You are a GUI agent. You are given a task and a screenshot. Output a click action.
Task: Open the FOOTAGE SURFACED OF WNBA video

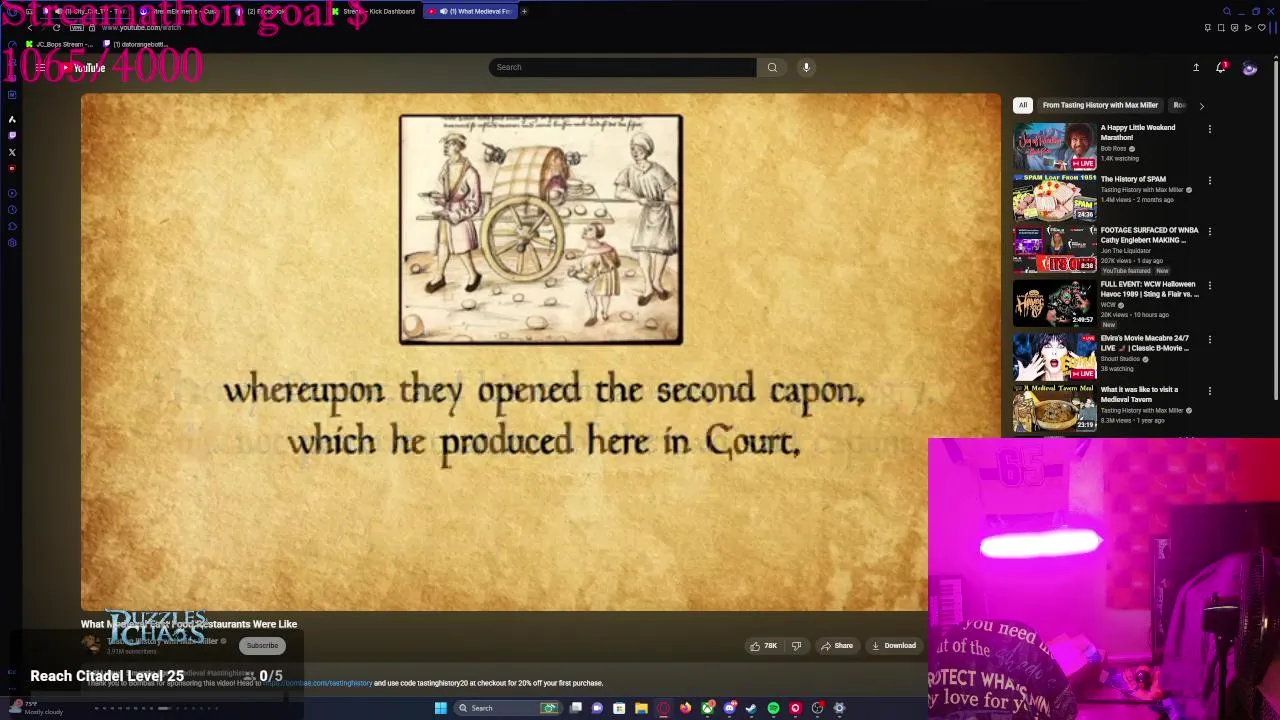(1150, 235)
